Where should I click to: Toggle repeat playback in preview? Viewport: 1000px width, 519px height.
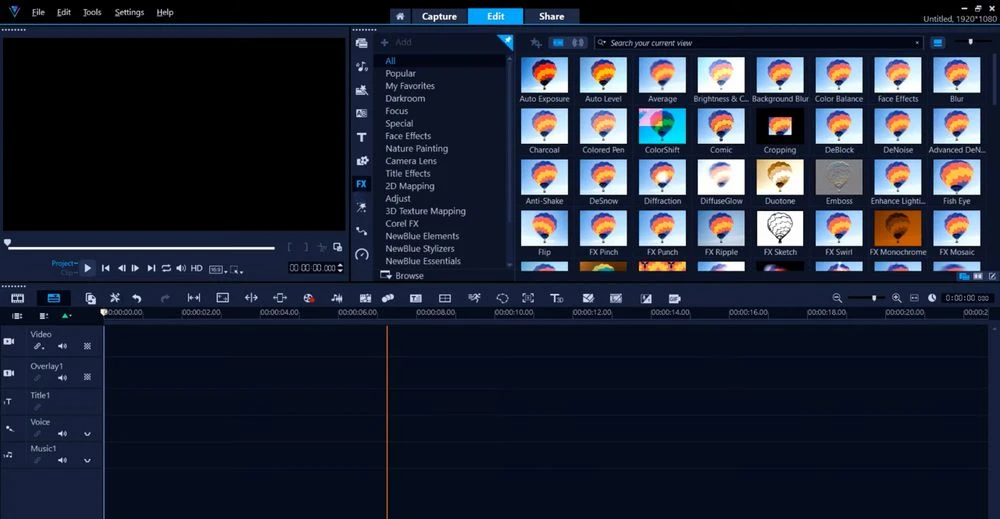tap(166, 268)
